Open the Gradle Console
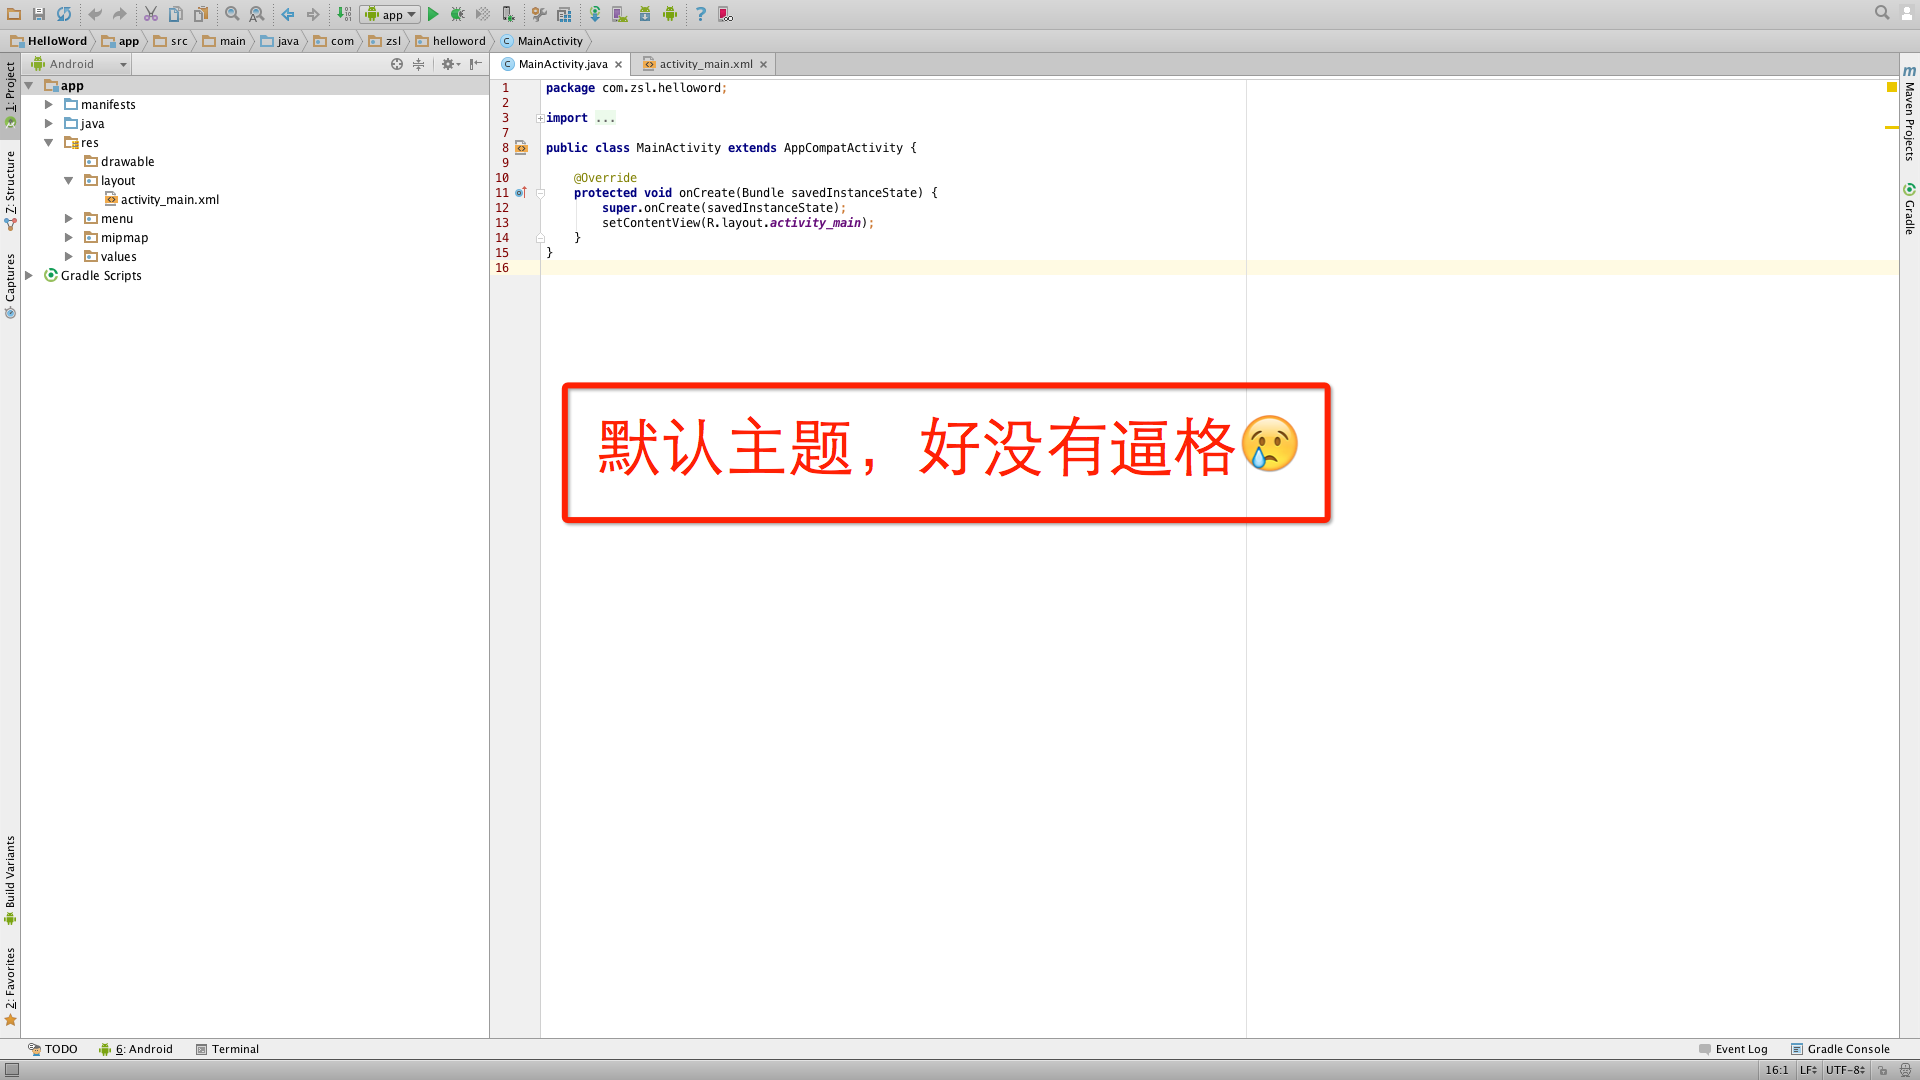The height and width of the screenshot is (1080, 1920). [1840, 1049]
